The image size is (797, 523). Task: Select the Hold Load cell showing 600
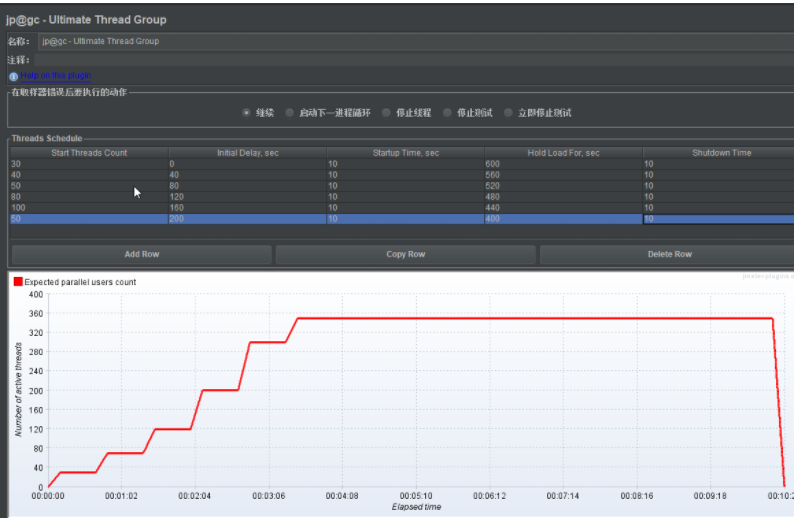[563, 164]
